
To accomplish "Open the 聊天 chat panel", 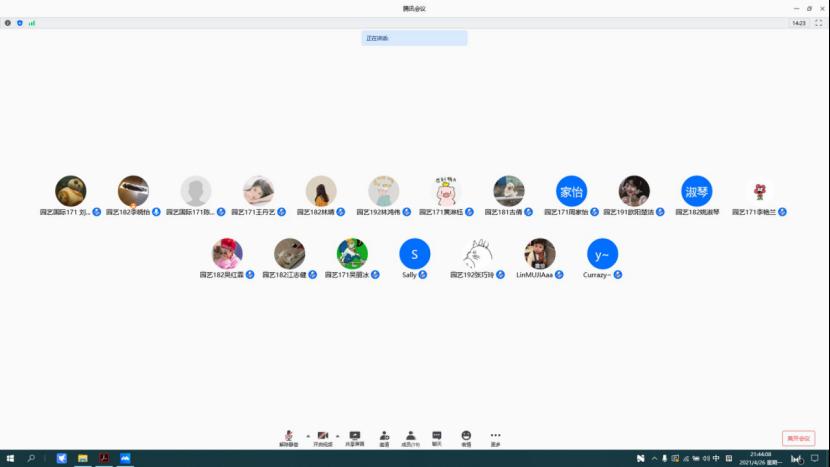I will [437, 437].
